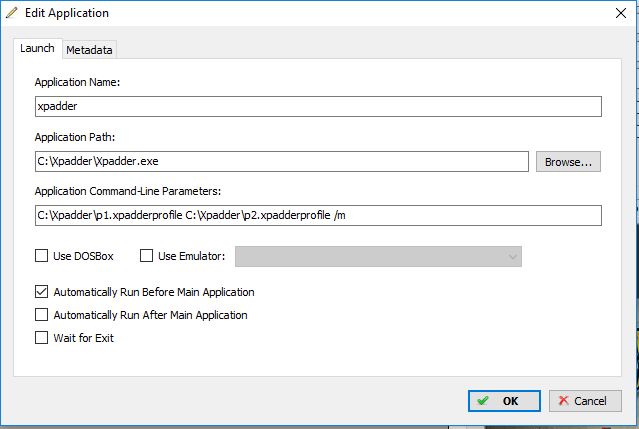Click the pencil icon in title bar
The width and height of the screenshot is (639, 429).
click(x=11, y=13)
